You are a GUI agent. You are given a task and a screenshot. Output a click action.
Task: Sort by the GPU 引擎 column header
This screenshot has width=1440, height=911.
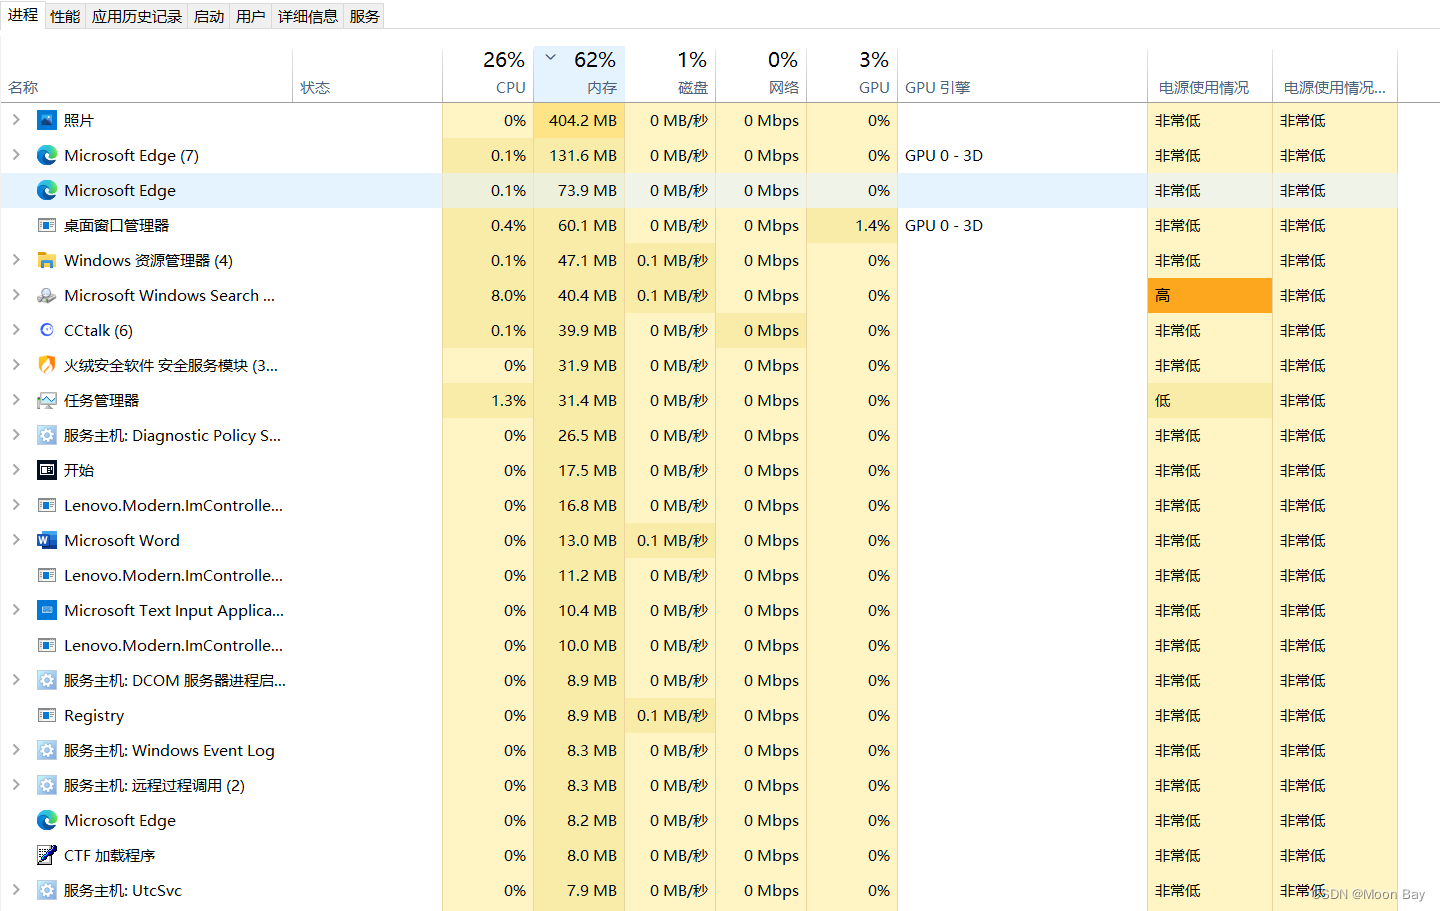point(1022,75)
